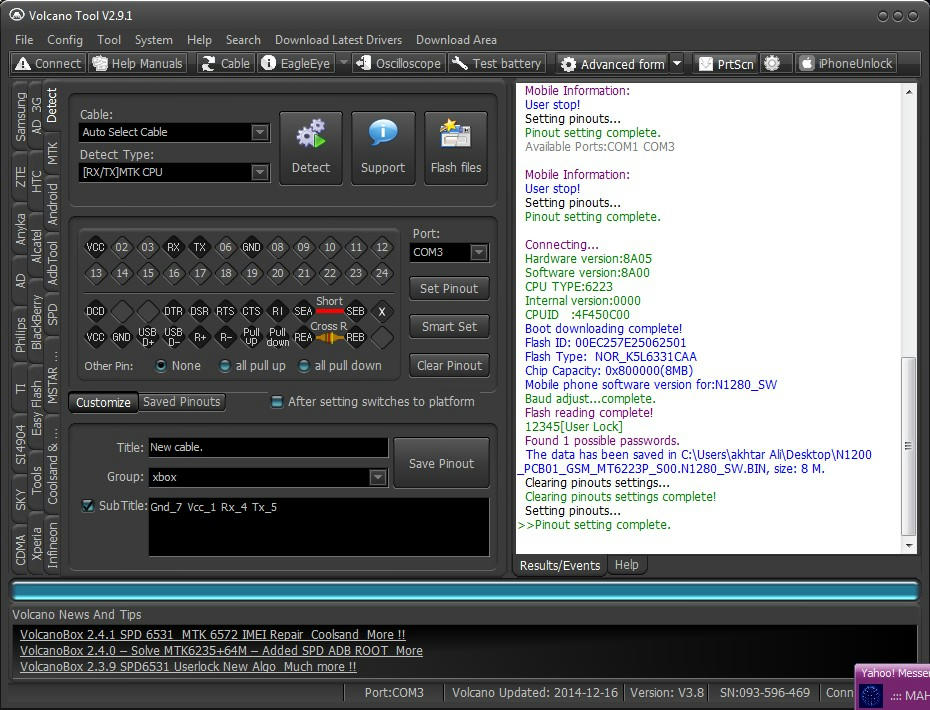Open the Tool menu

point(109,40)
